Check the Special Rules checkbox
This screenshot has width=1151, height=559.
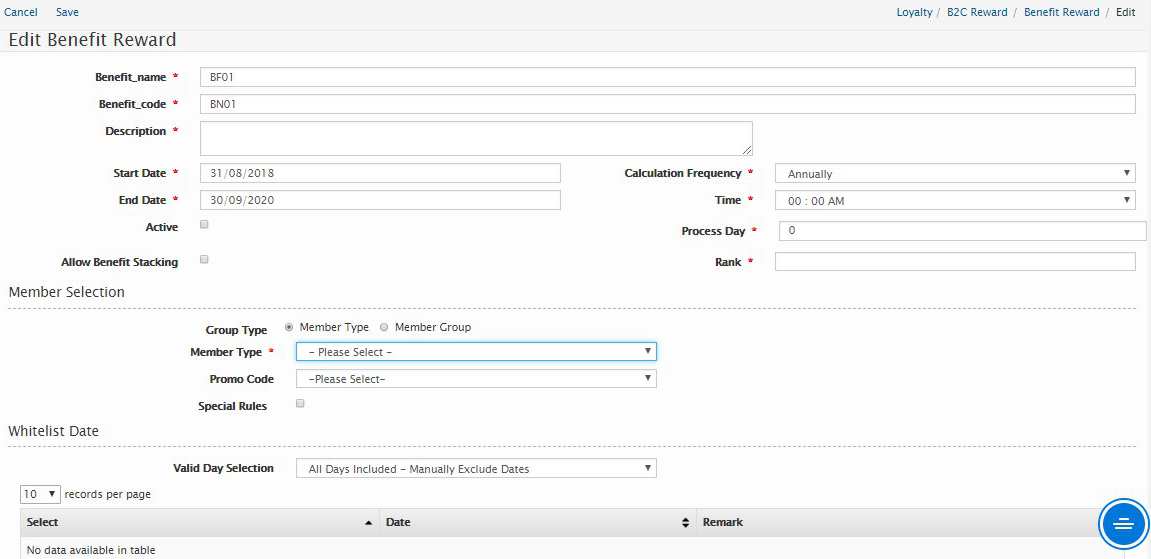tap(301, 404)
